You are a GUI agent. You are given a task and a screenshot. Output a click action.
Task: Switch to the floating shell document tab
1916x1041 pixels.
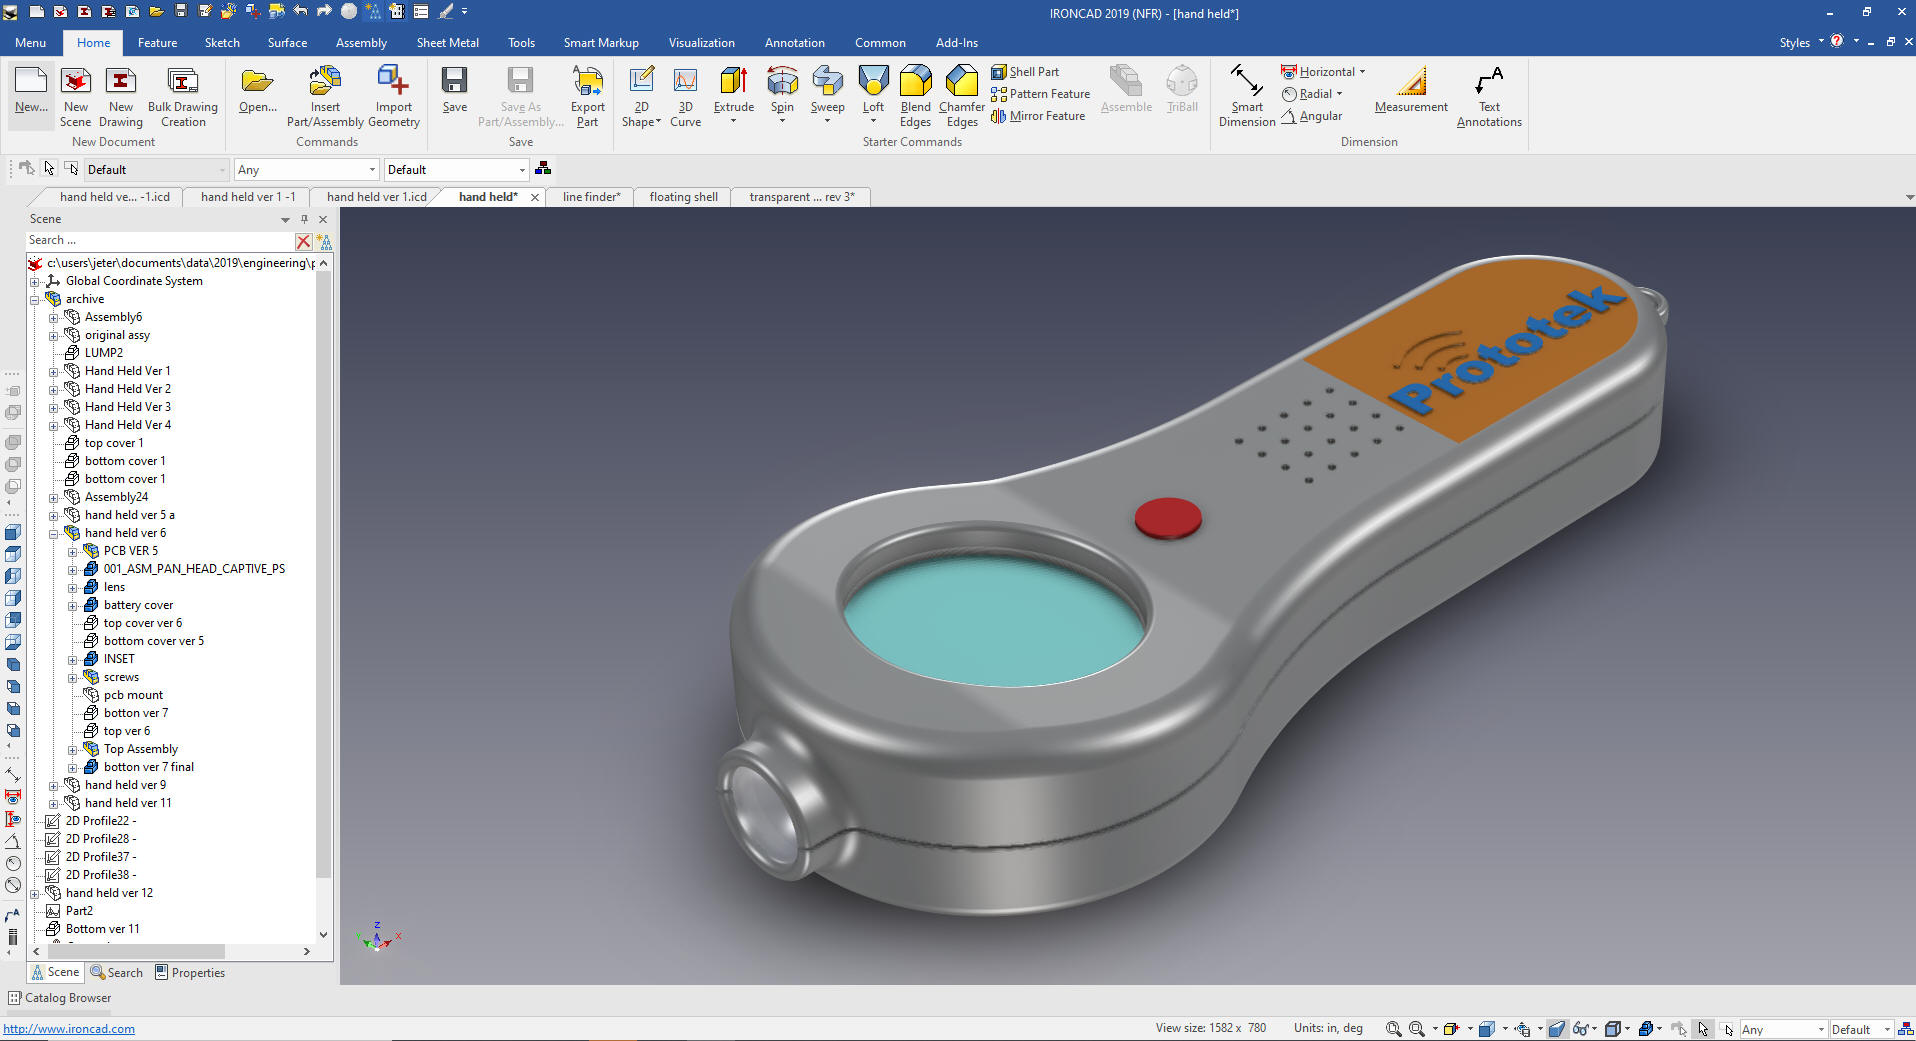click(683, 197)
